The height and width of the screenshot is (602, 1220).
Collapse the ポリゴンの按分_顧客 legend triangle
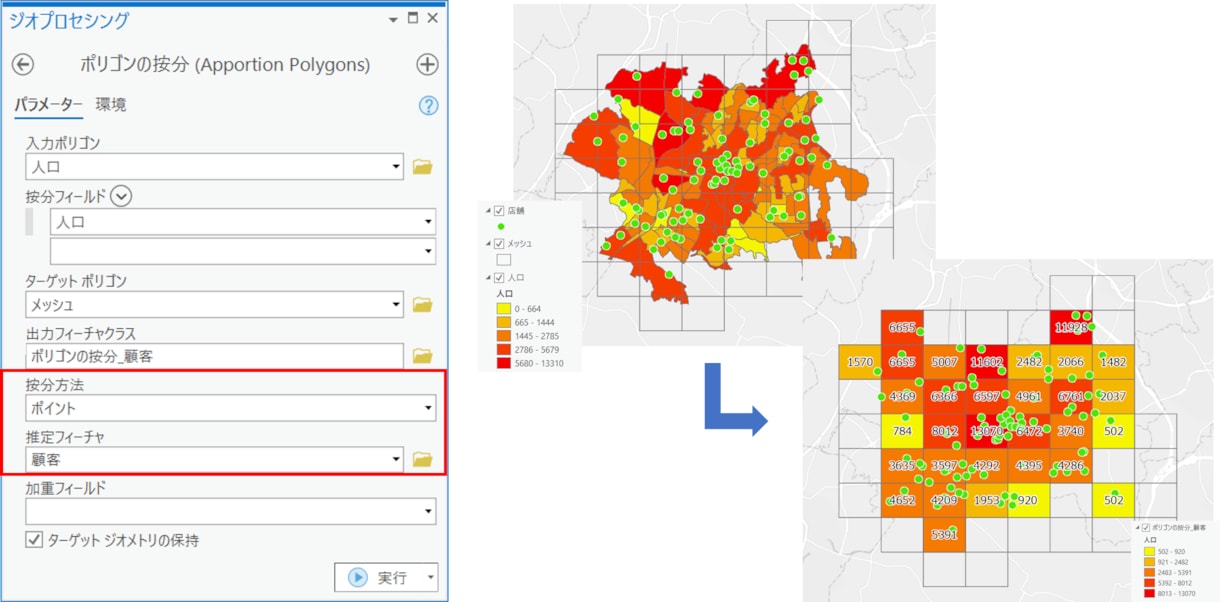pos(1138,526)
